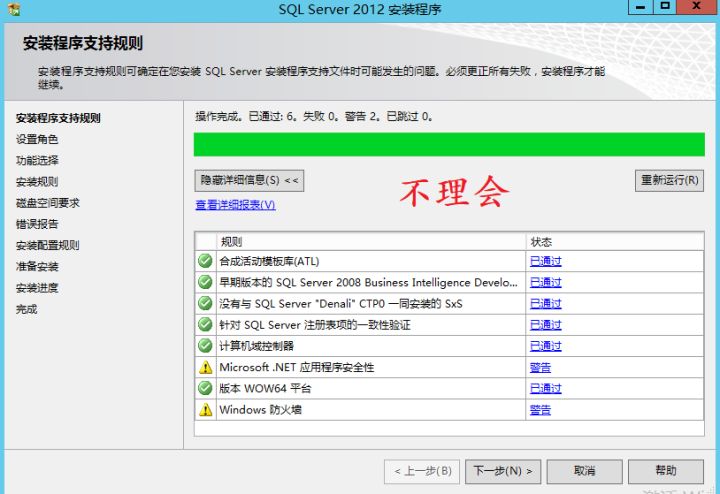
Task: Select 准备安装 step in sidebar
Action: (x=37, y=266)
